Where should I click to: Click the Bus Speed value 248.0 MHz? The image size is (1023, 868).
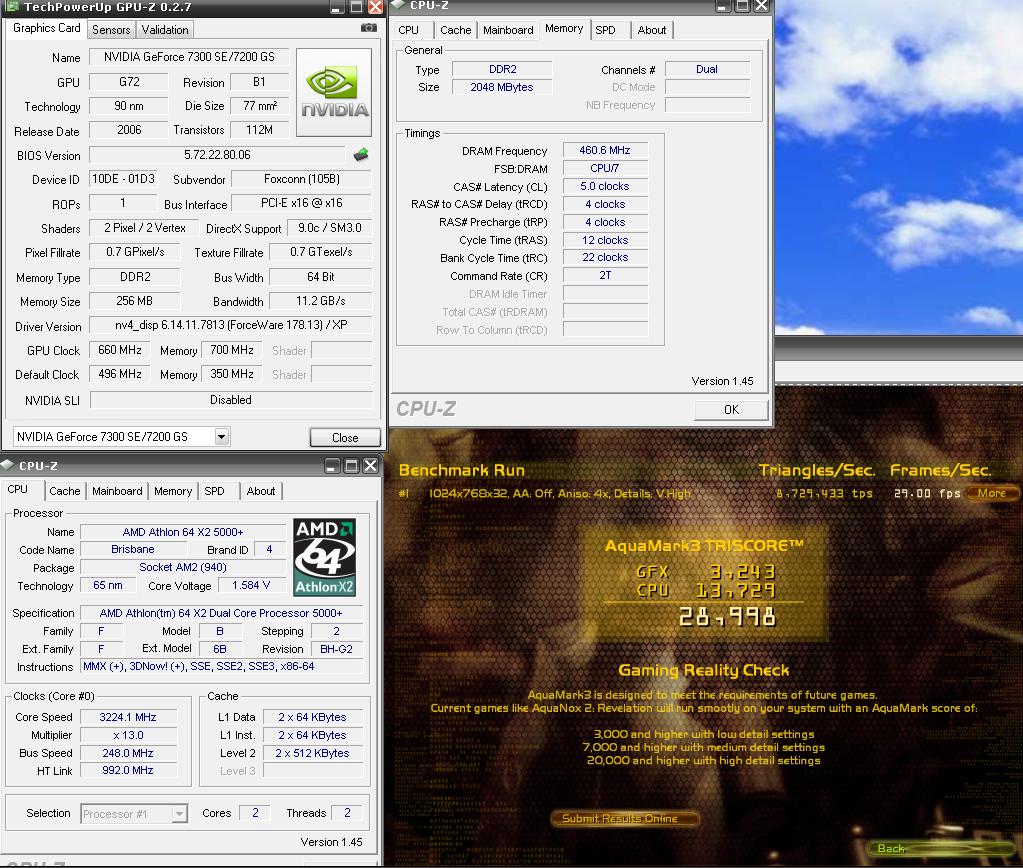(x=128, y=752)
